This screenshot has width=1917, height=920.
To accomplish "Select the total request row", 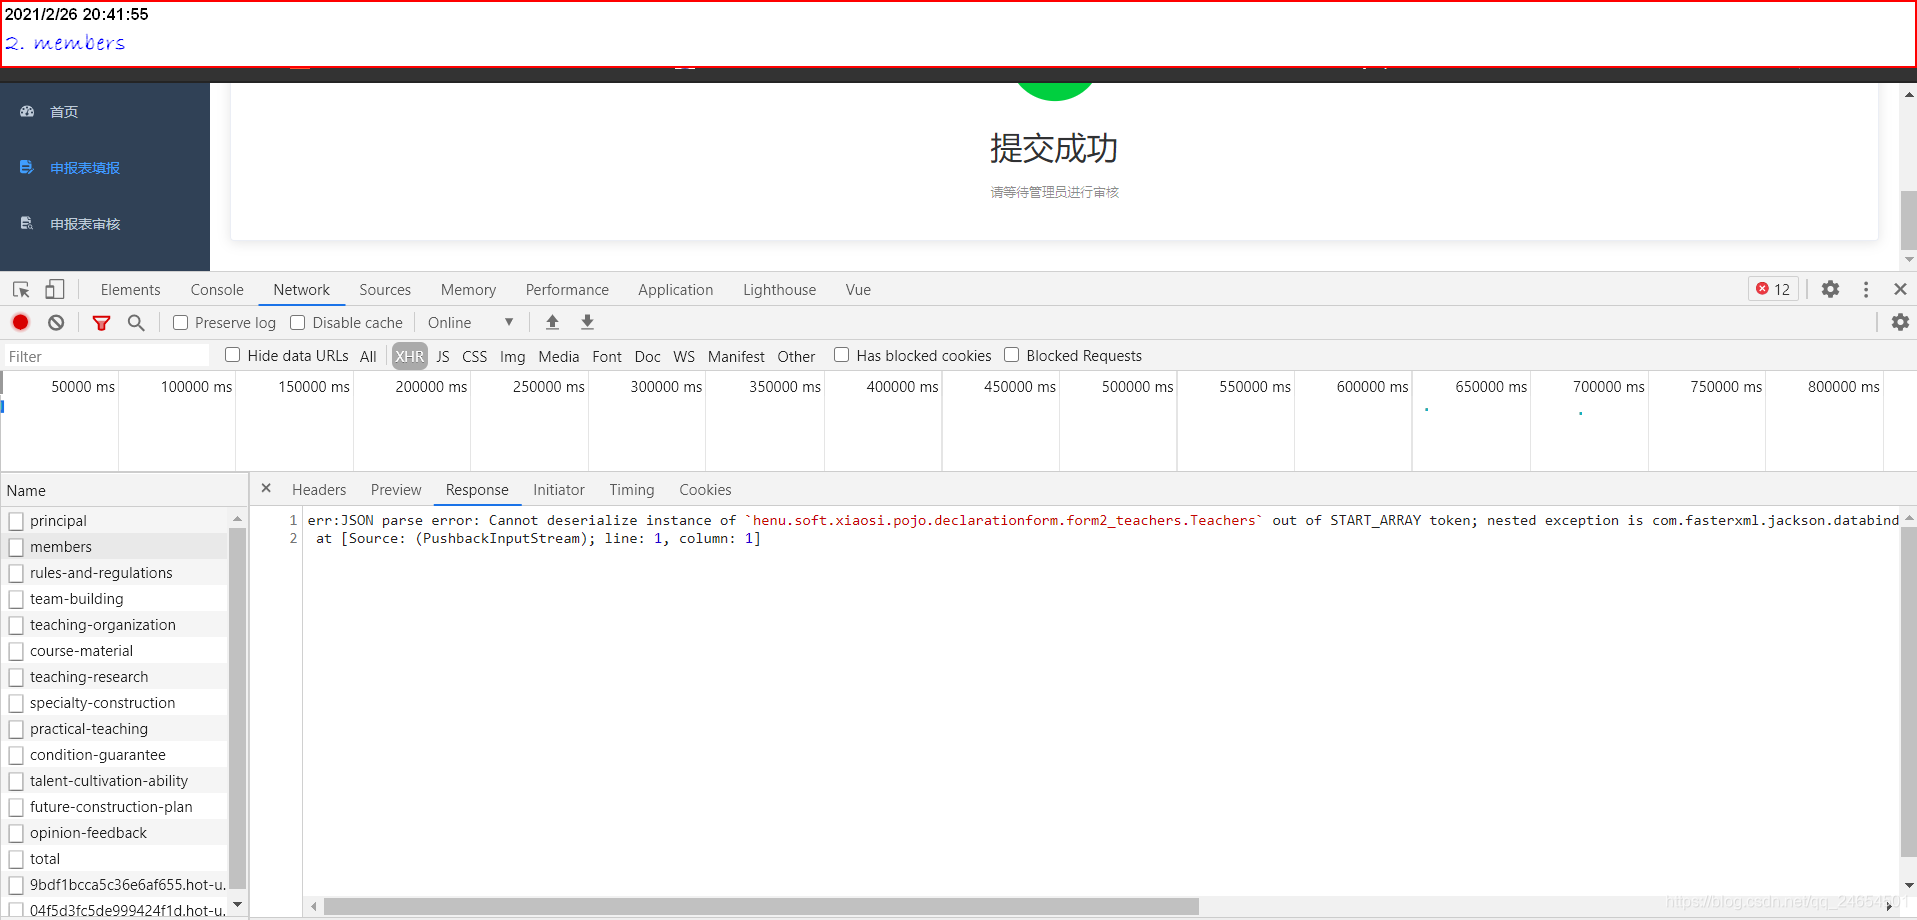I will coord(115,858).
